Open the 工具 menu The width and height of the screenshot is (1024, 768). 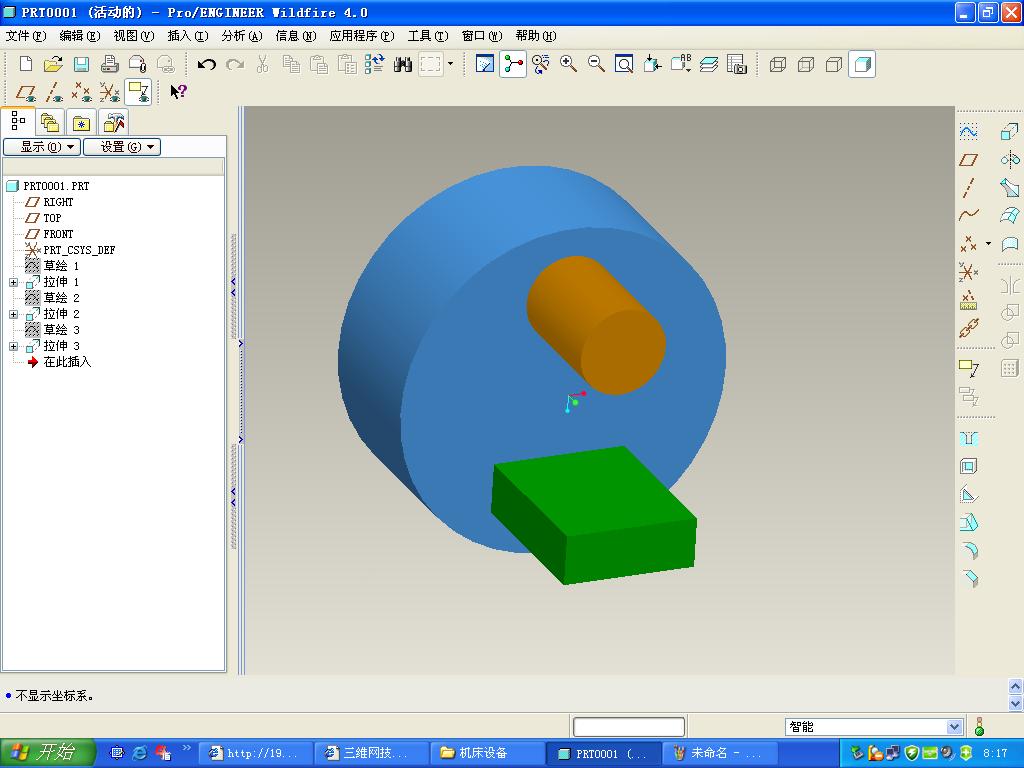click(x=428, y=36)
